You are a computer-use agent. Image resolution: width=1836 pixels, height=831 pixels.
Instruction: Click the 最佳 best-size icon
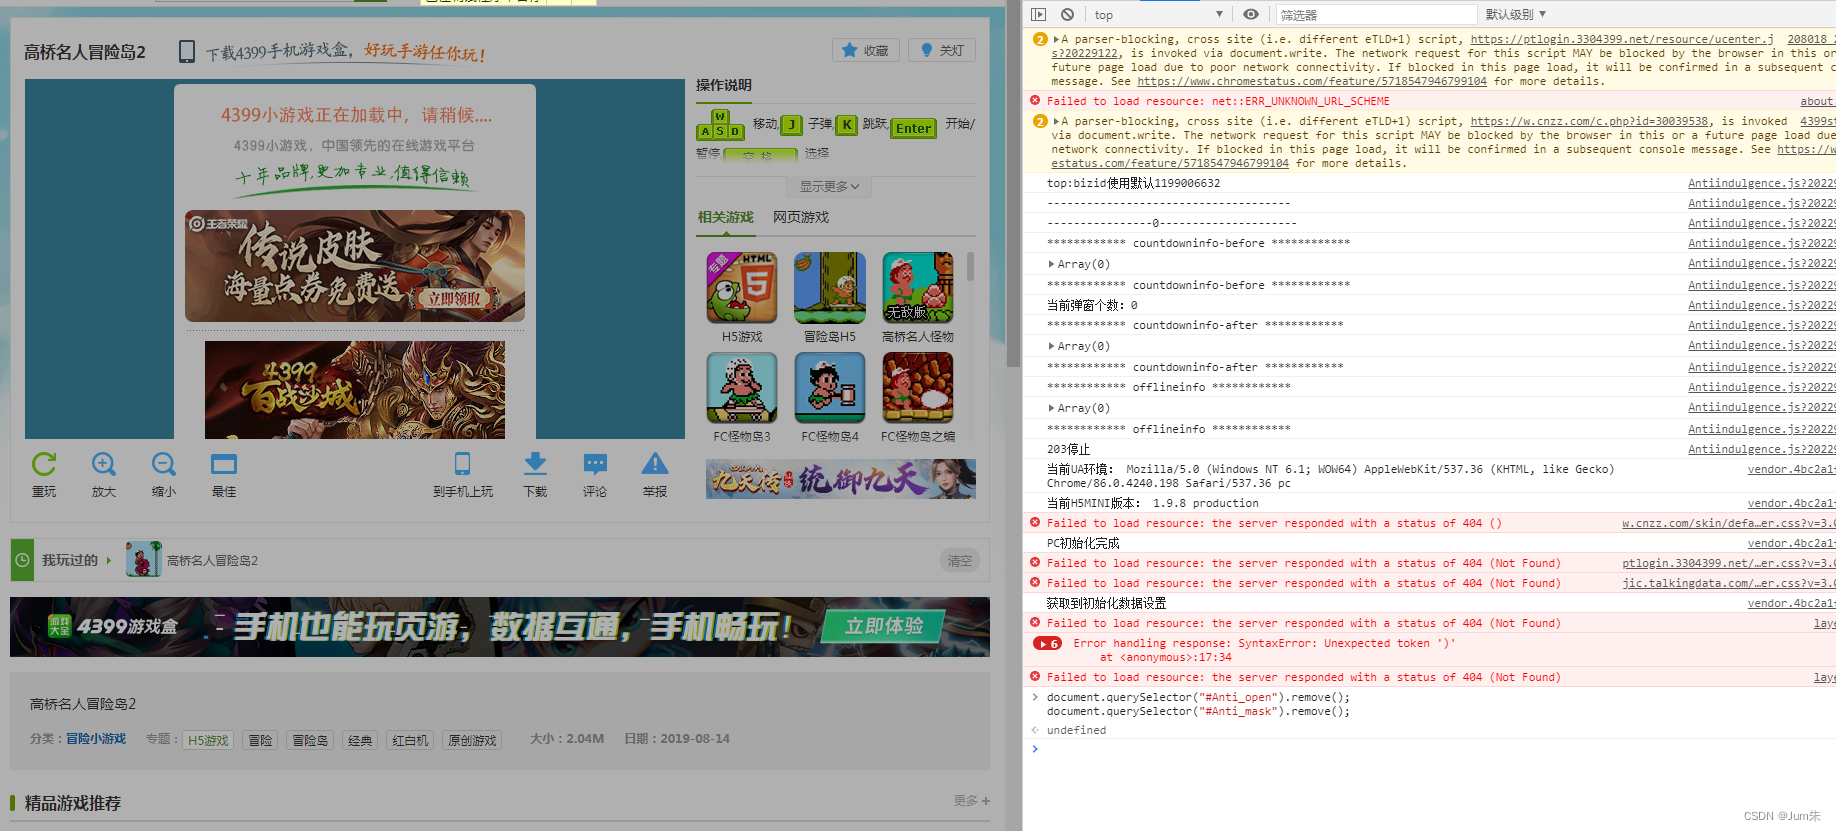click(224, 464)
